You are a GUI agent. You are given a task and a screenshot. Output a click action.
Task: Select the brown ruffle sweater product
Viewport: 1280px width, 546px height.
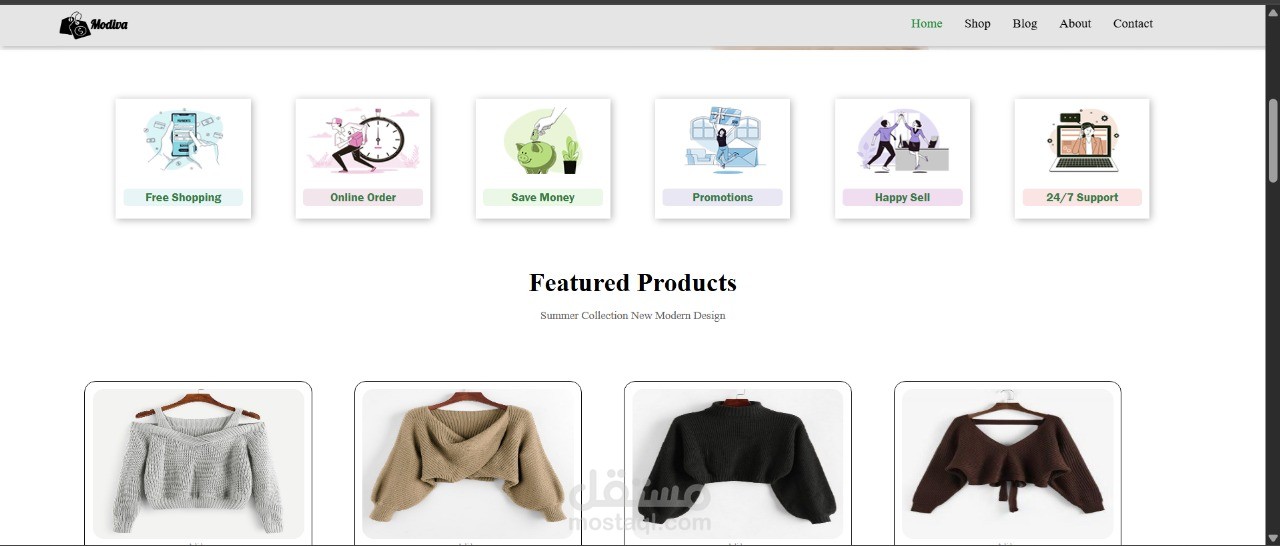[x=1007, y=464]
